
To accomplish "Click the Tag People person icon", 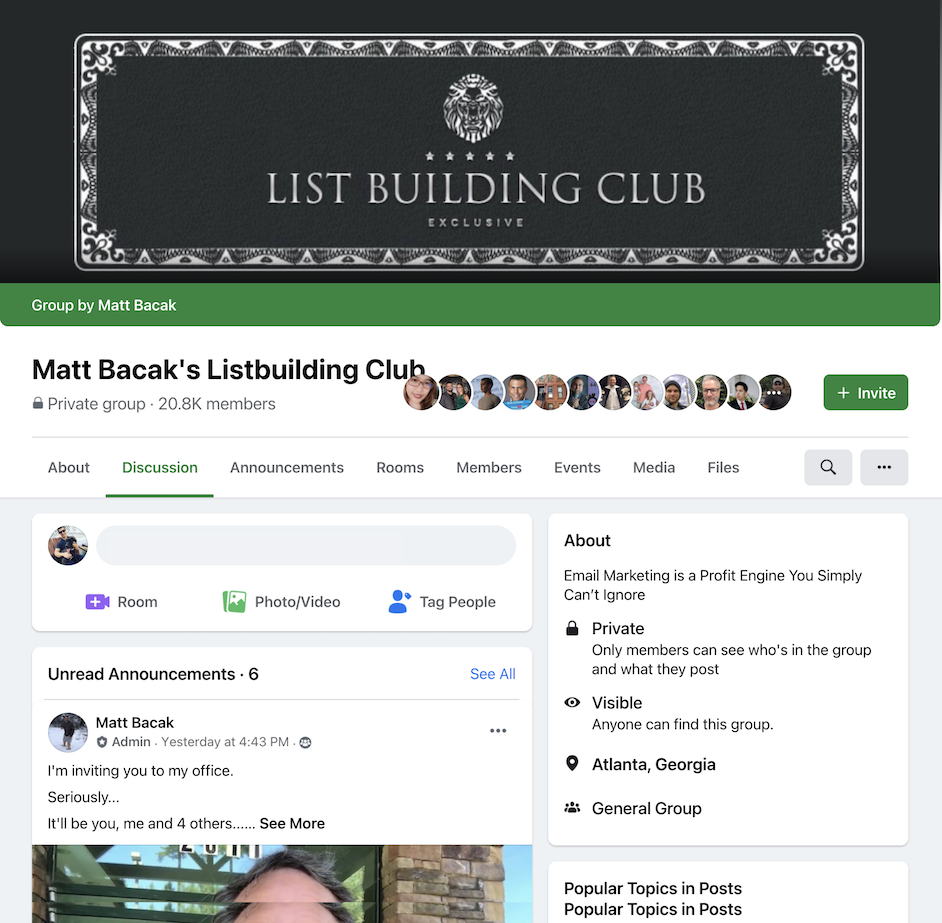I will point(400,602).
